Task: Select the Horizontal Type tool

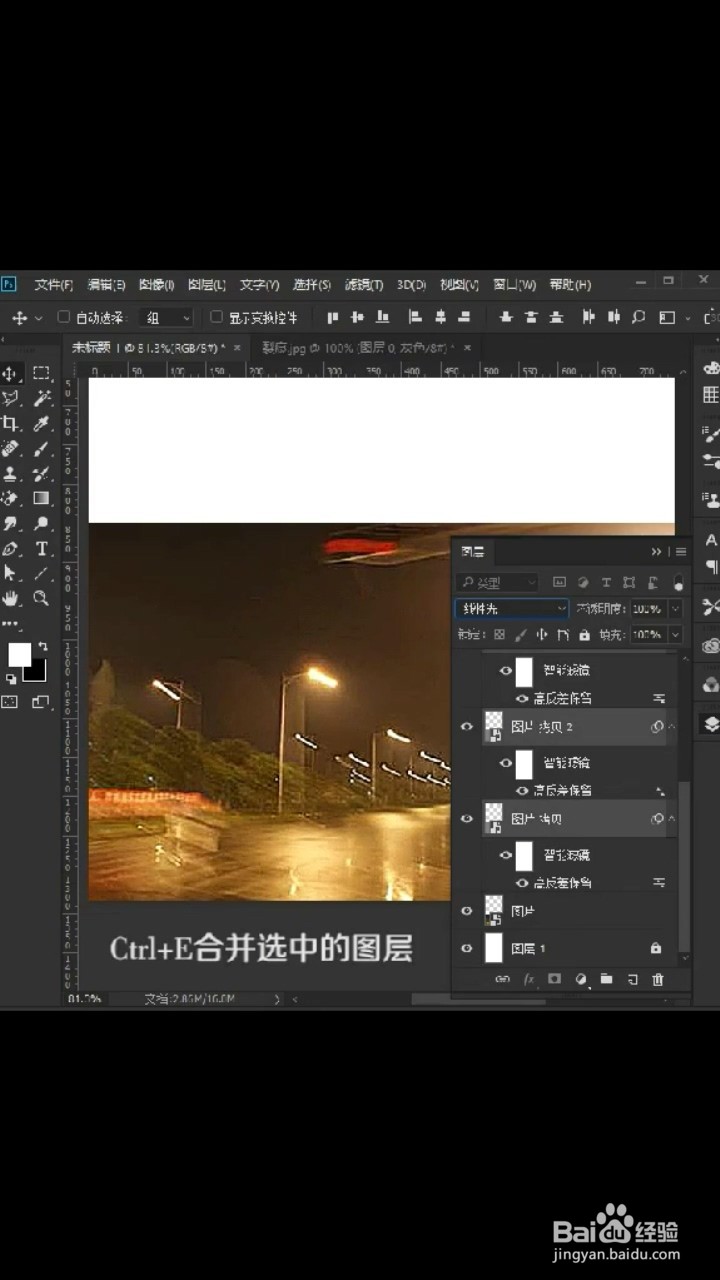Action: (41, 548)
